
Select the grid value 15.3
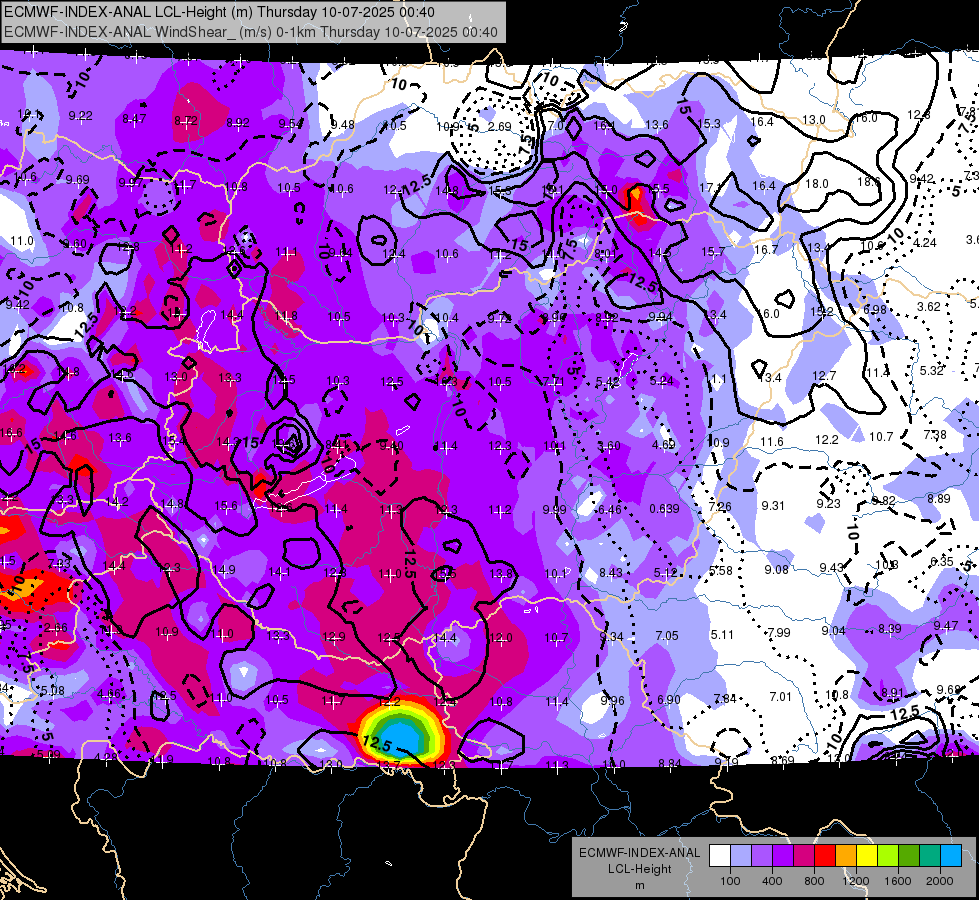(x=709, y=124)
